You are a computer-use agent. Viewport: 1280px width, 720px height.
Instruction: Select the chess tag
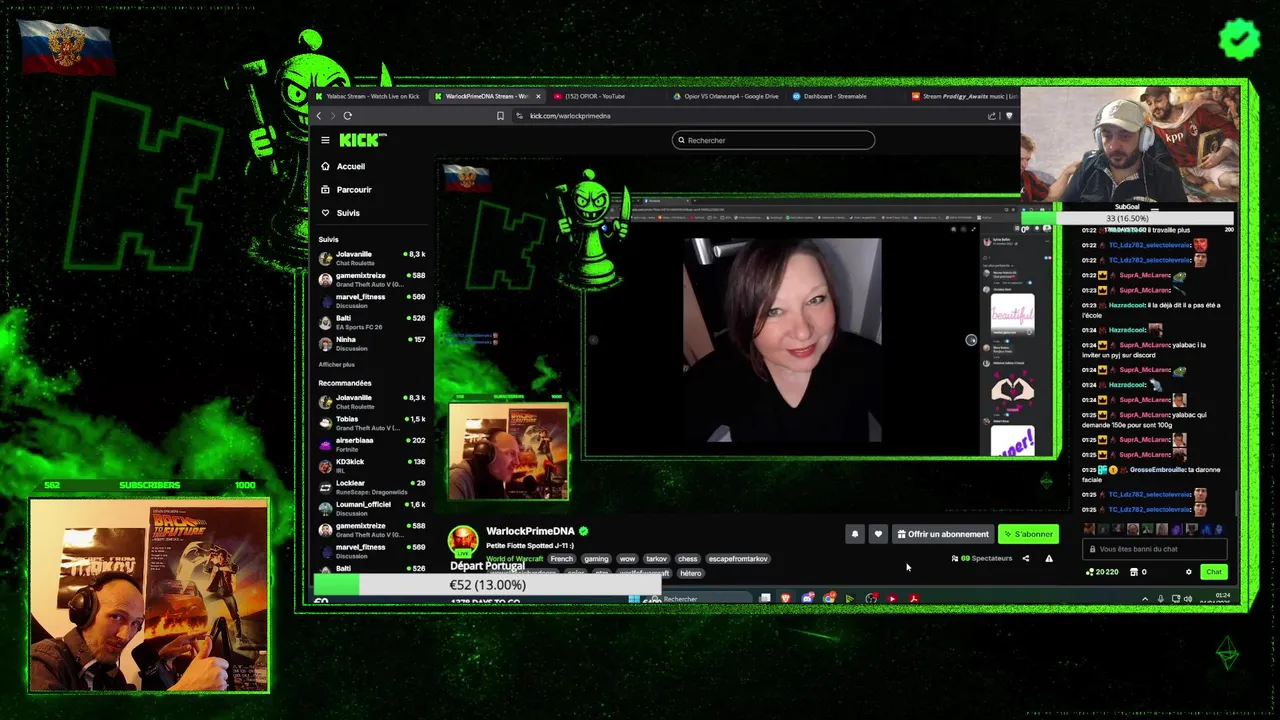(x=688, y=559)
